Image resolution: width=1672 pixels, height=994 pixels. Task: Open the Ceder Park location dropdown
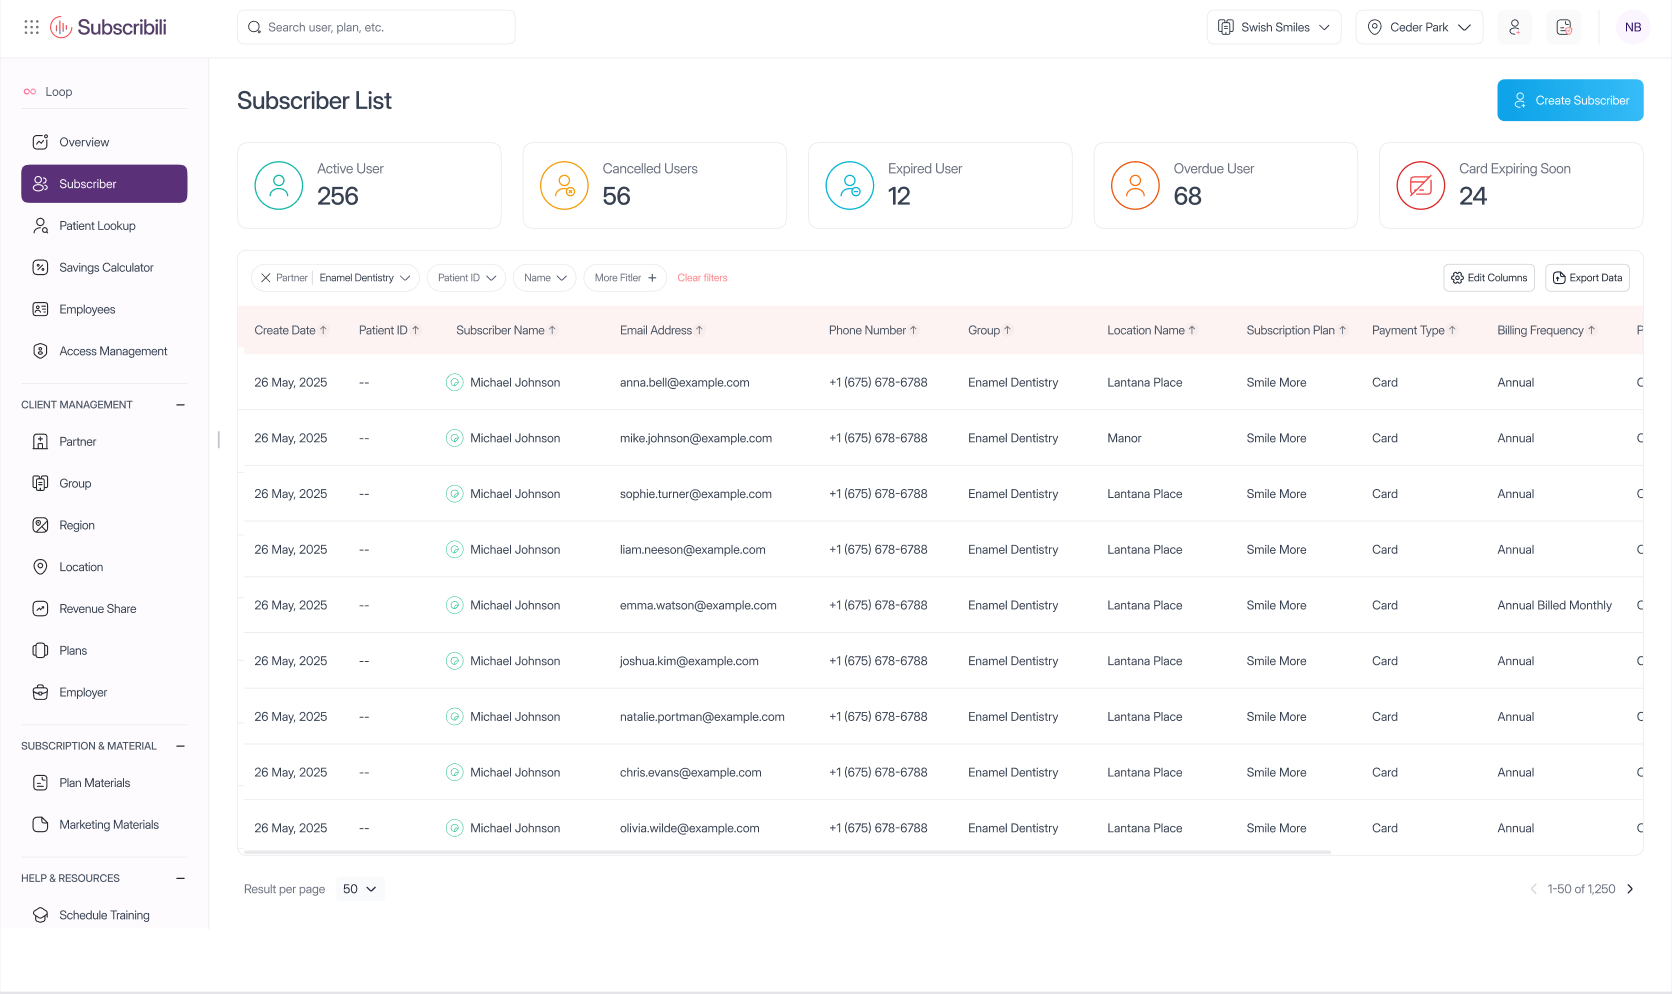point(1418,27)
